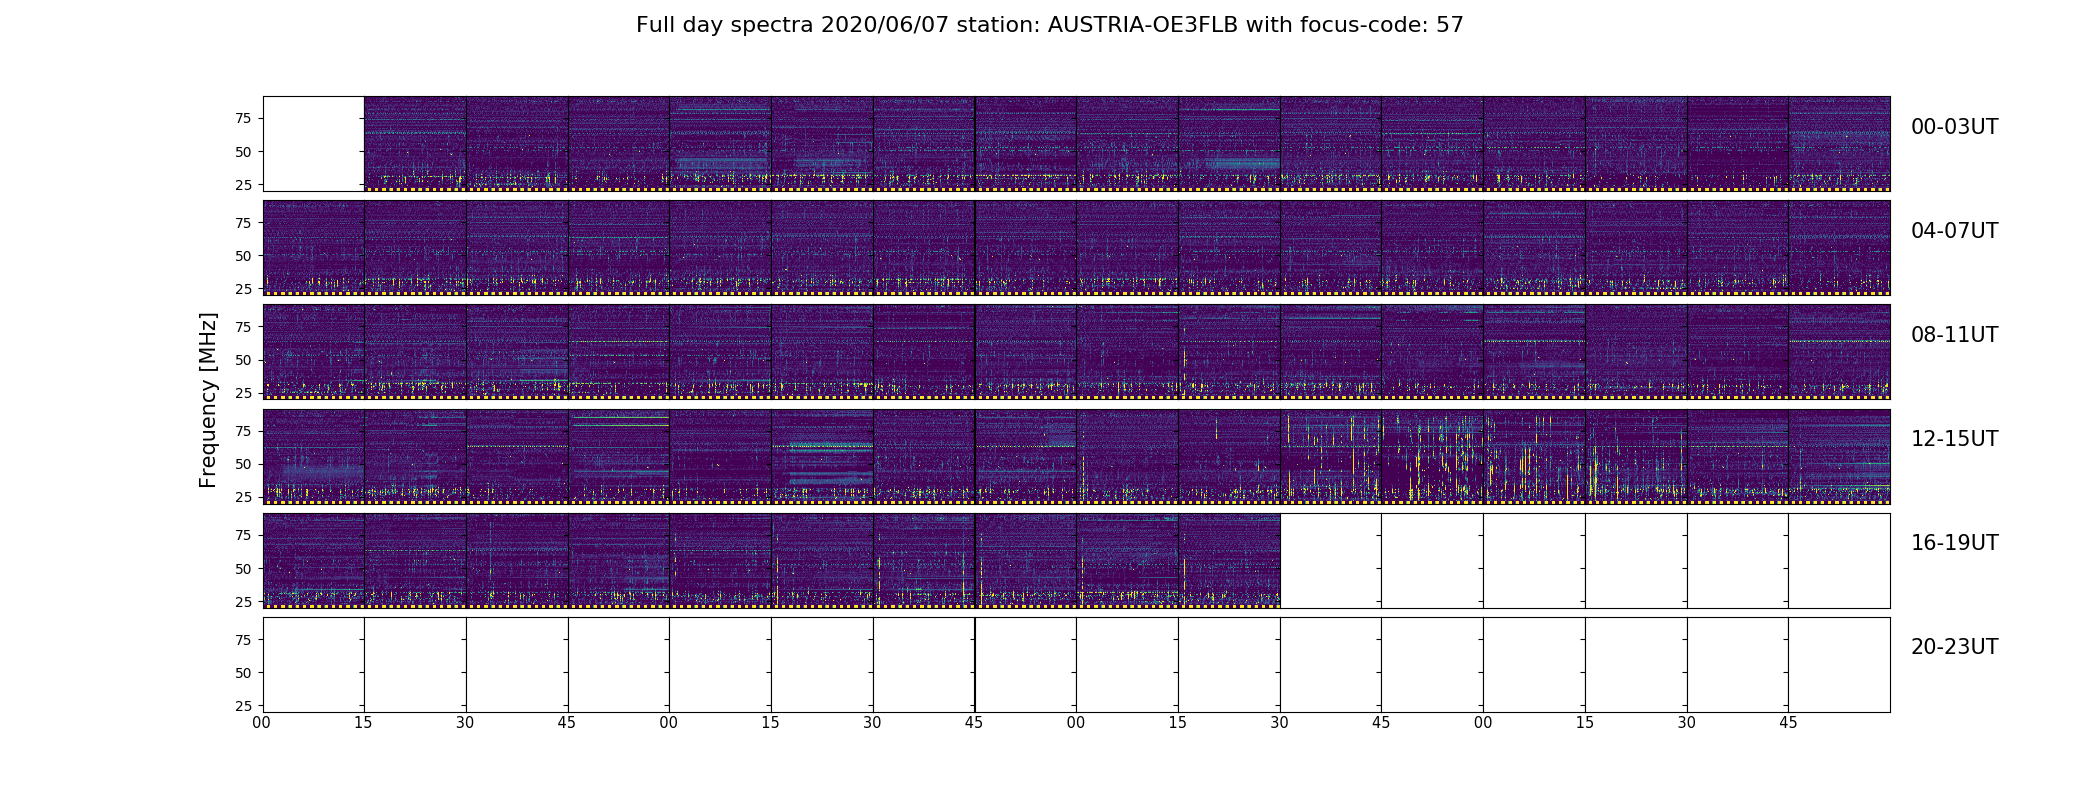The image size is (2100, 800).
Task: Open the 04-07UT spectrogram strip
Action: (x=1076, y=248)
